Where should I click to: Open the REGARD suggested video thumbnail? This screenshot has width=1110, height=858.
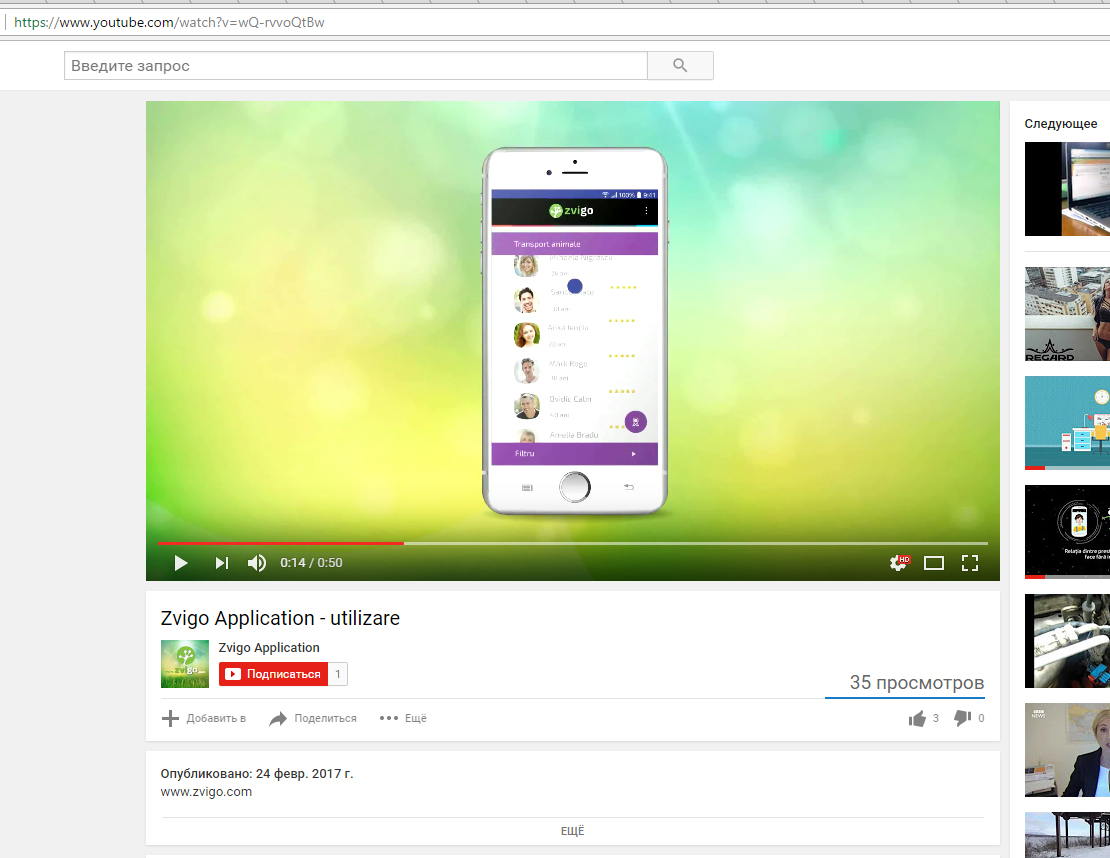pos(1068,314)
